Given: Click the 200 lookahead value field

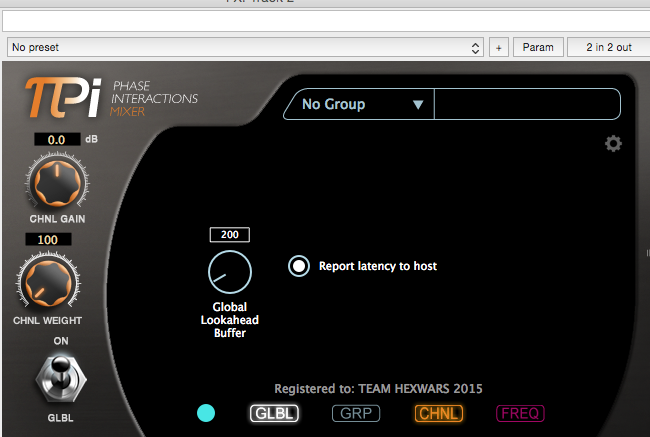Looking at the screenshot, I should 230,235.
